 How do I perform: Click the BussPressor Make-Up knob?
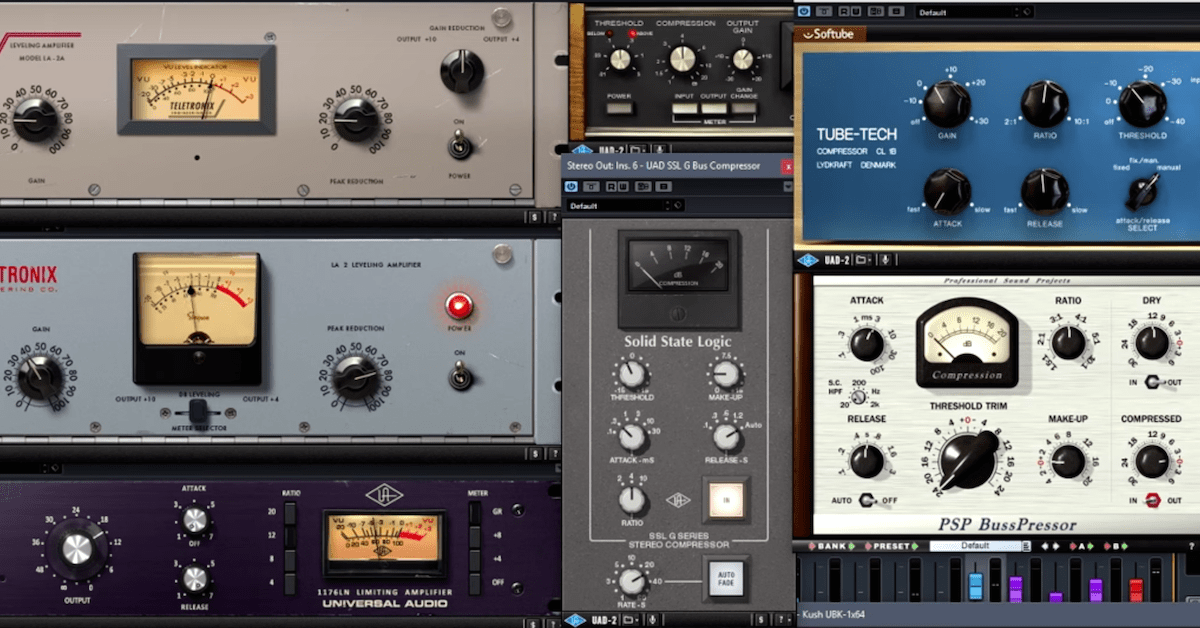[x=1068, y=461]
